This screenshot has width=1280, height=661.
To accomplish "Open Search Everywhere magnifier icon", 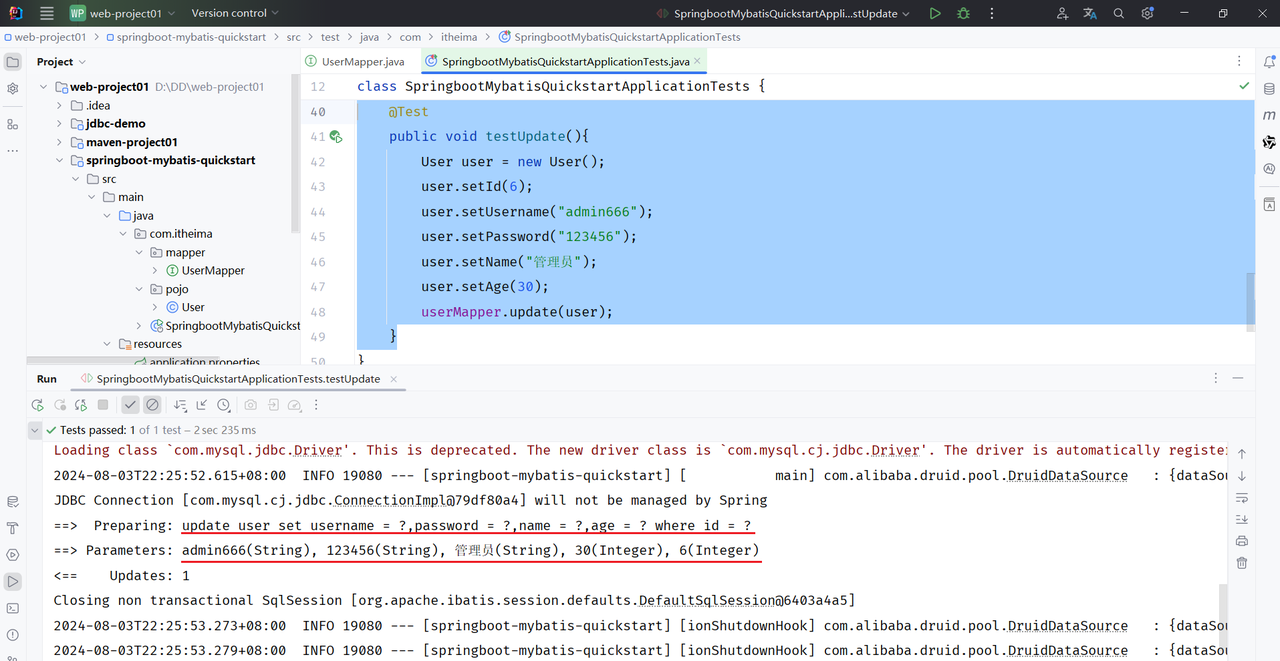I will coord(1119,14).
